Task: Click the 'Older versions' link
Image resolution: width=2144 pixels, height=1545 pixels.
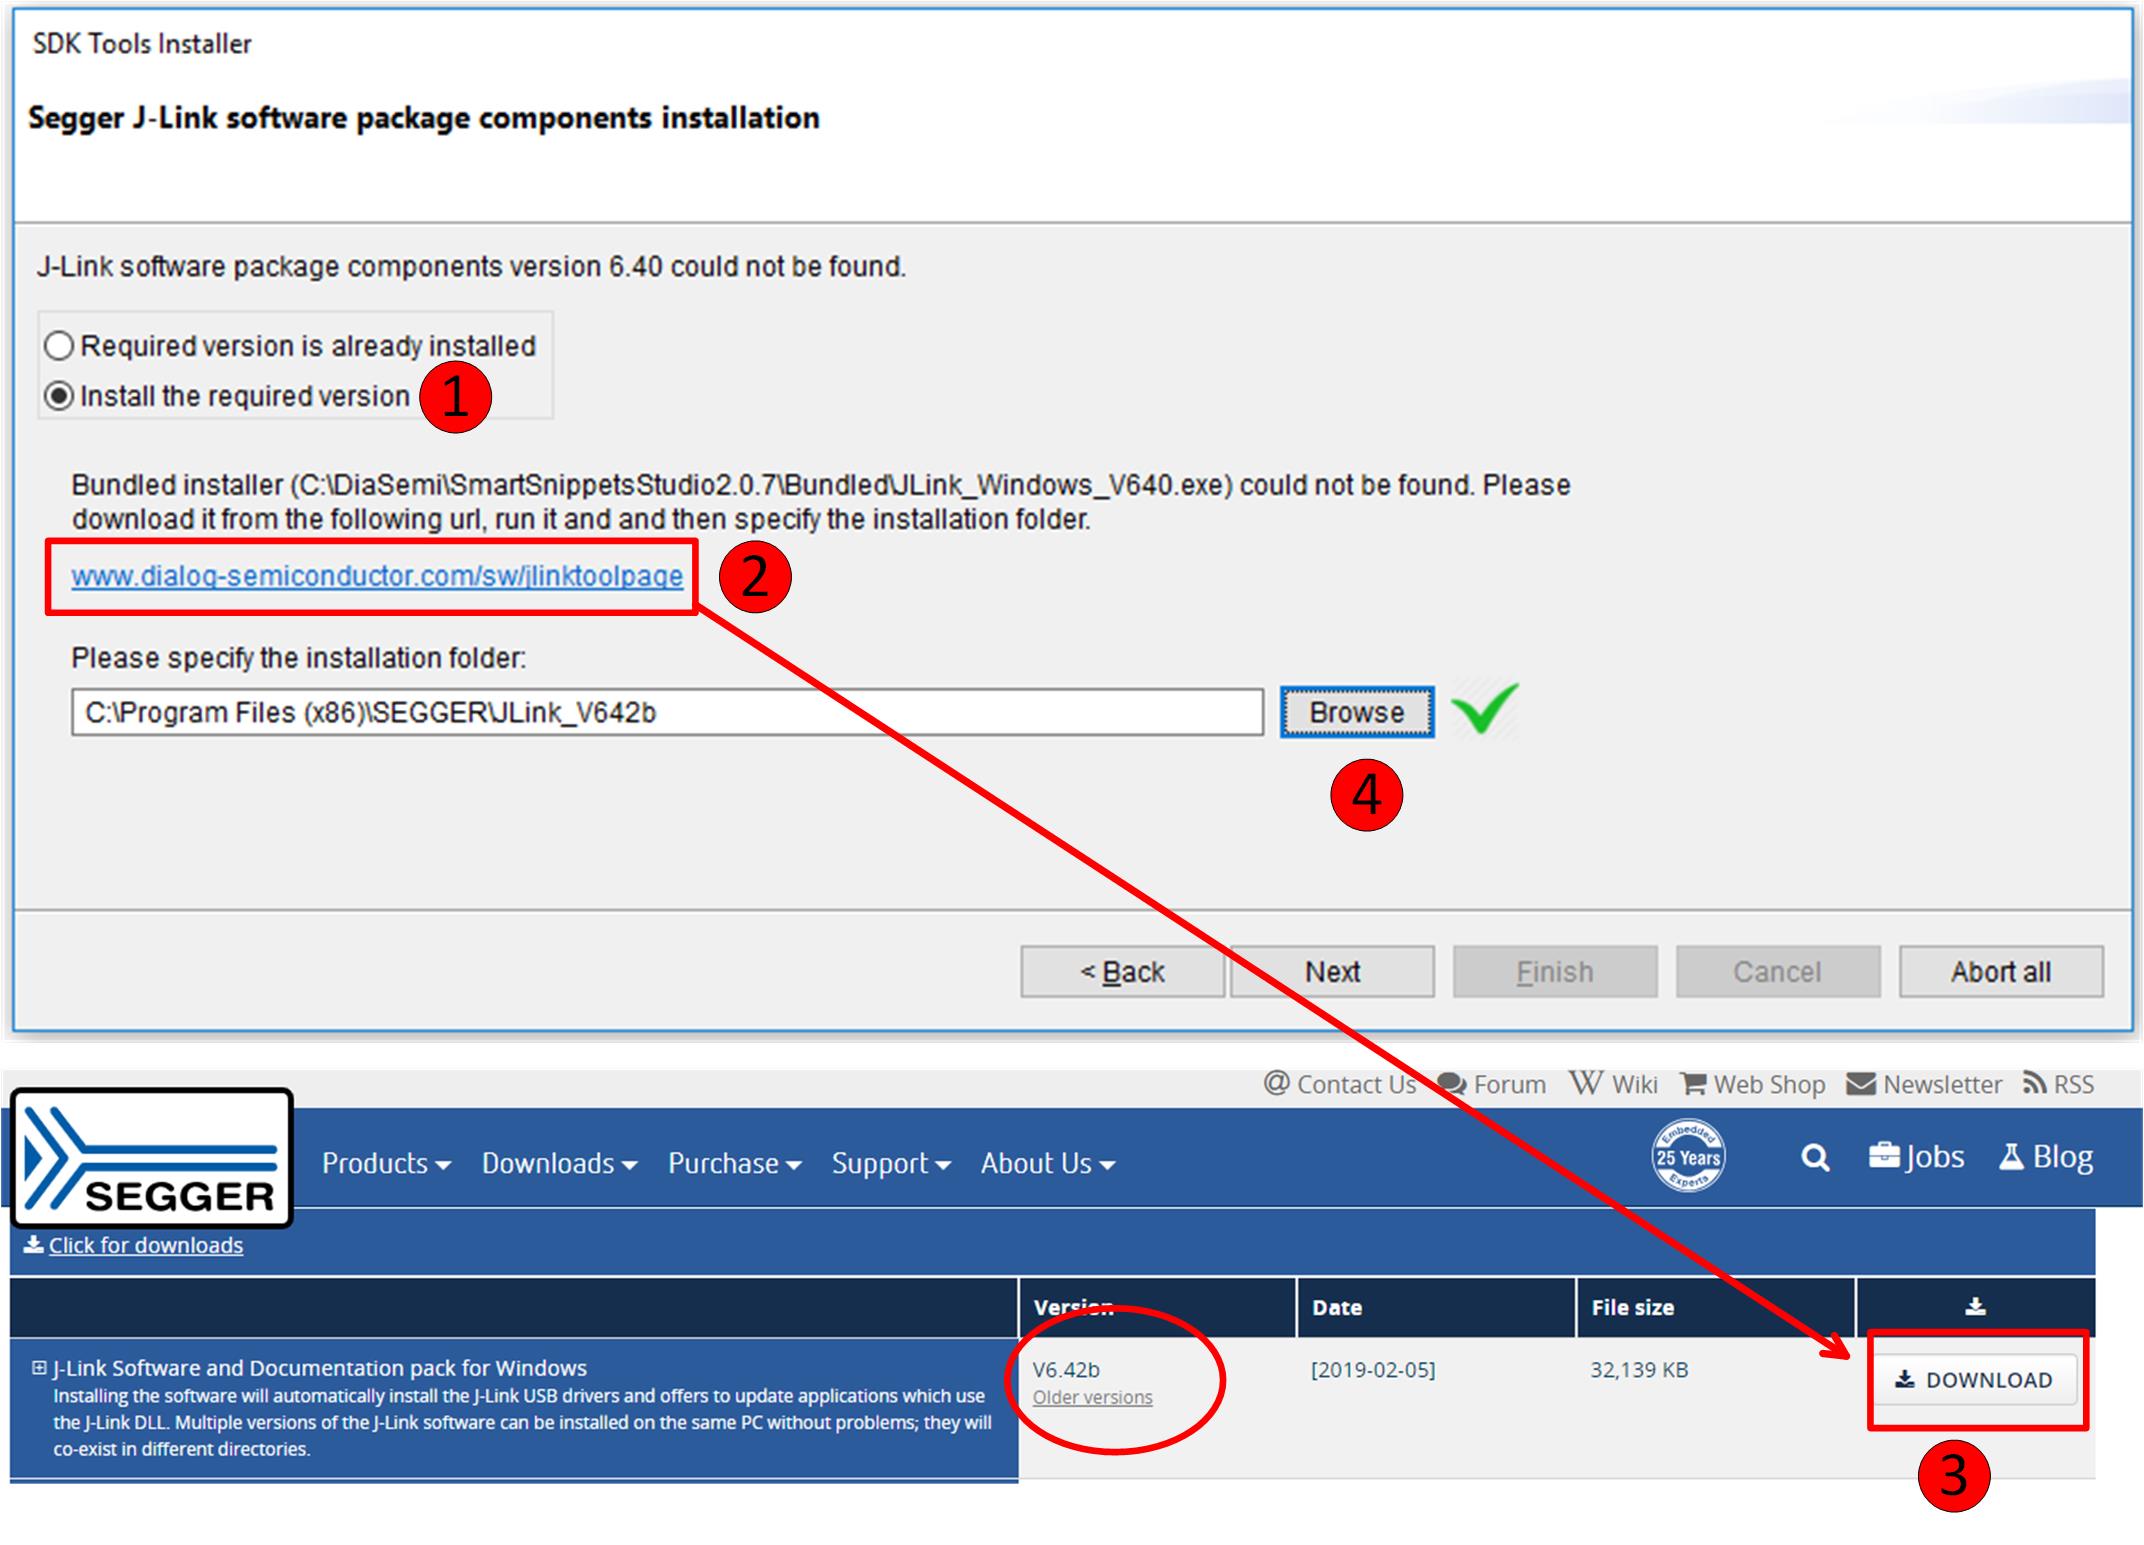Action: tap(1092, 1397)
